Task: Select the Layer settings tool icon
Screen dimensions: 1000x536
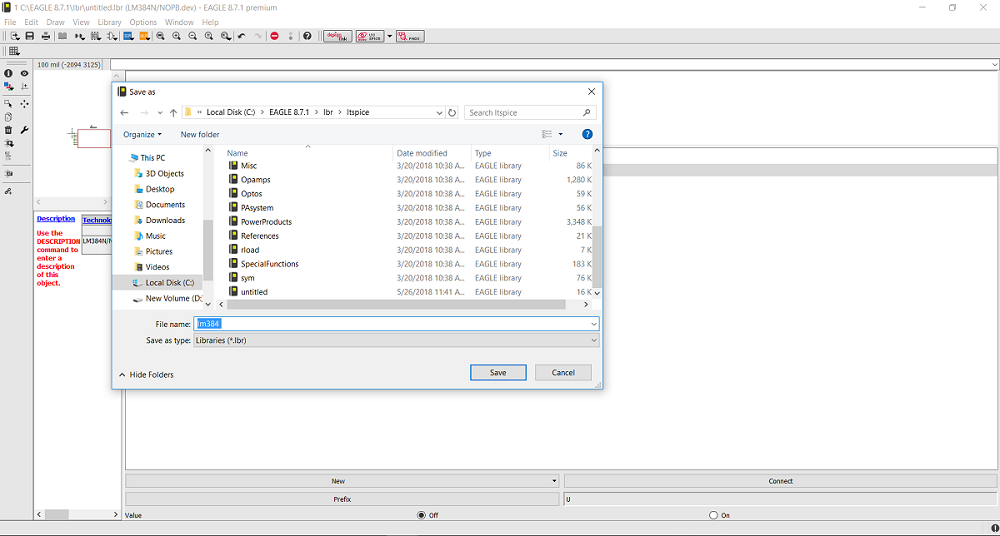Action: (8, 86)
